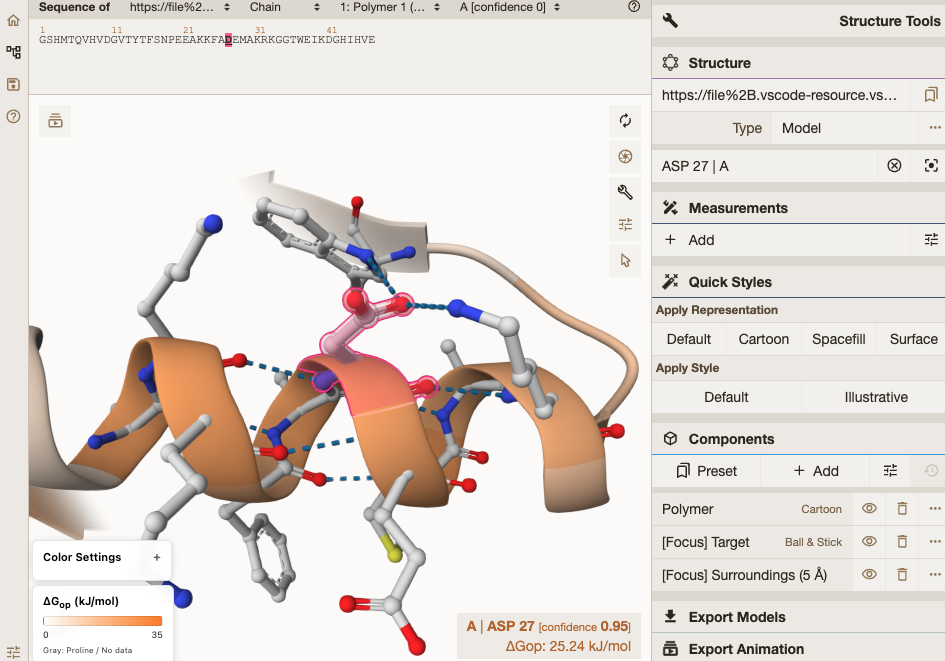Expand the Export Models section
The width and height of the screenshot is (945, 661).
(x=798, y=617)
